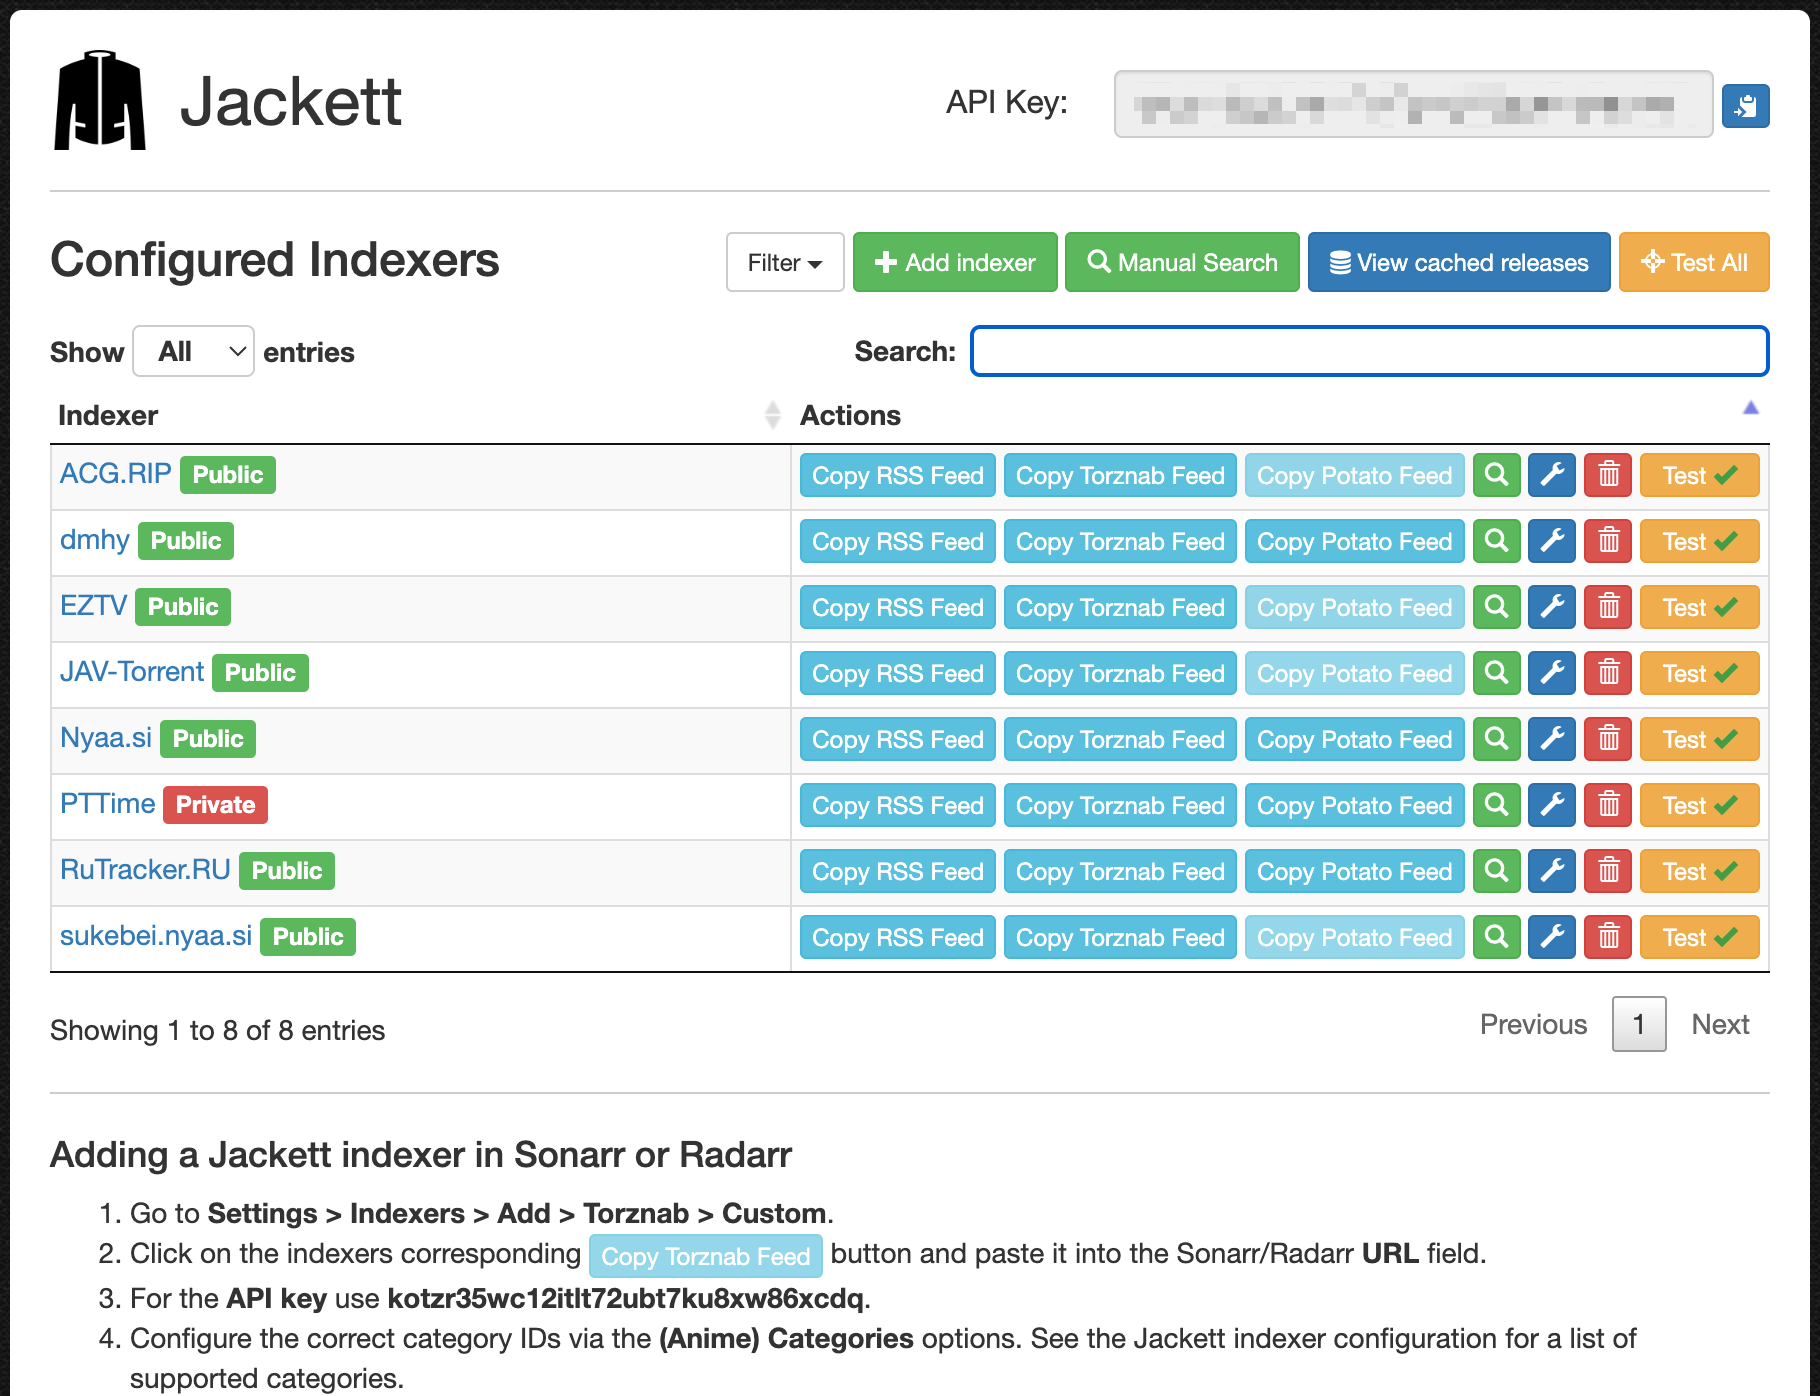The height and width of the screenshot is (1396, 1820).
Task: Select page 1 in pagination
Action: coord(1638,1024)
